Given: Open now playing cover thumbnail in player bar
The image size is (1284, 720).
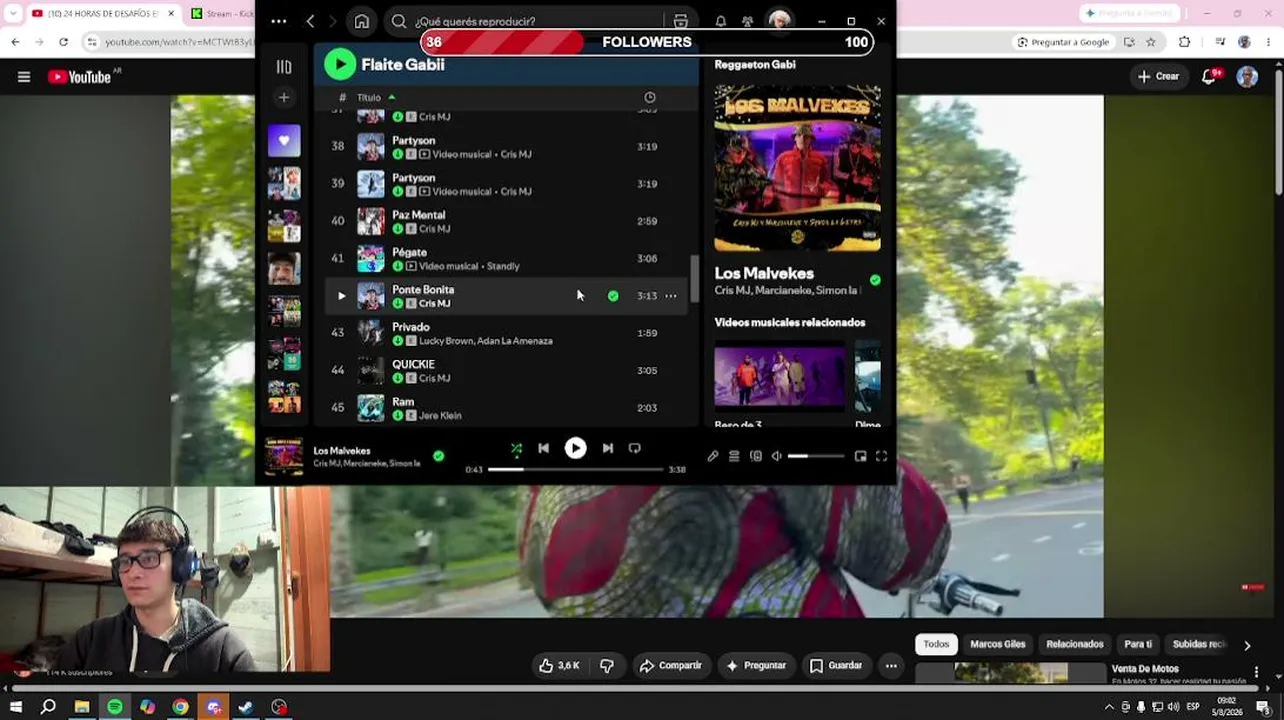Looking at the screenshot, I should click(x=284, y=457).
